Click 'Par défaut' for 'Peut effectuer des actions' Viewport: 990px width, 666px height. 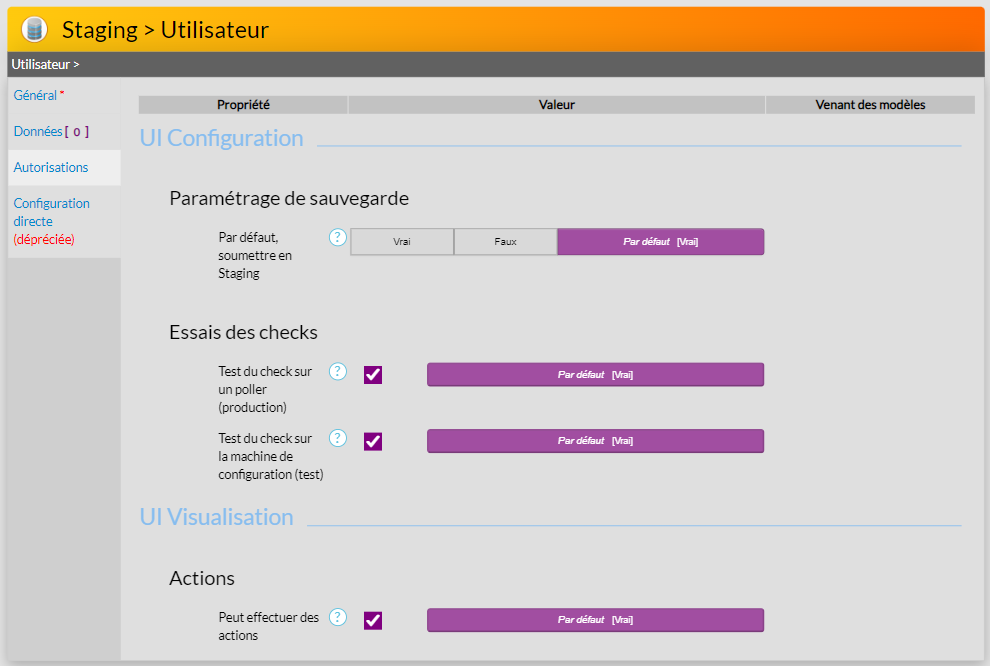point(595,620)
